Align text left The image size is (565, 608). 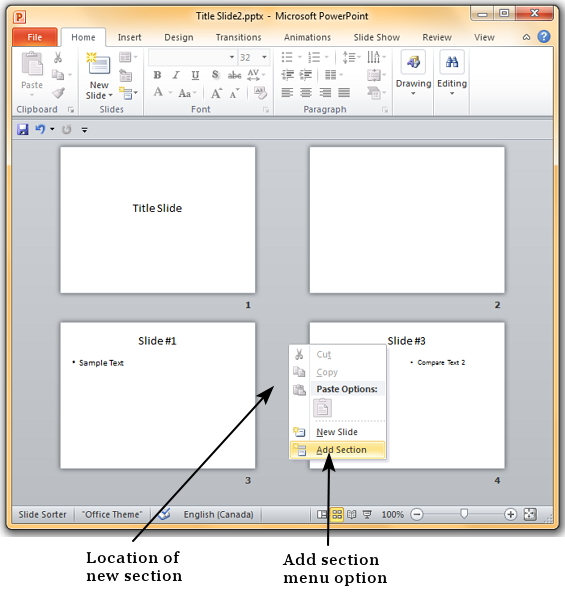(x=287, y=93)
